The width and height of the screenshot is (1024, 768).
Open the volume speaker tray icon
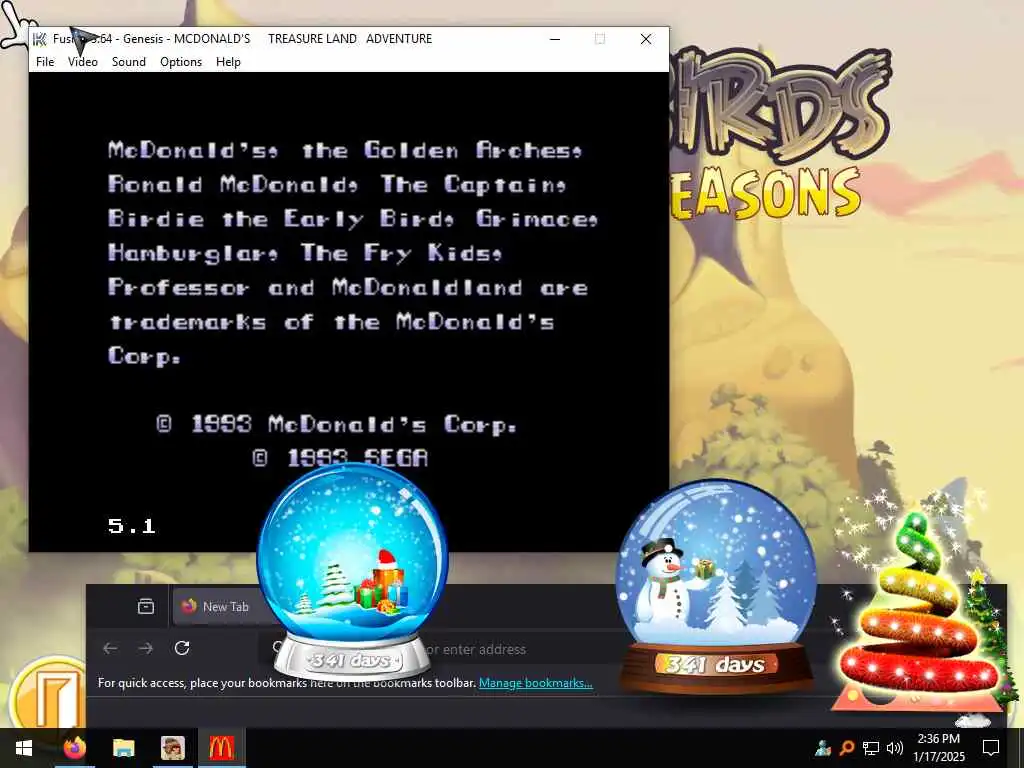click(x=895, y=748)
